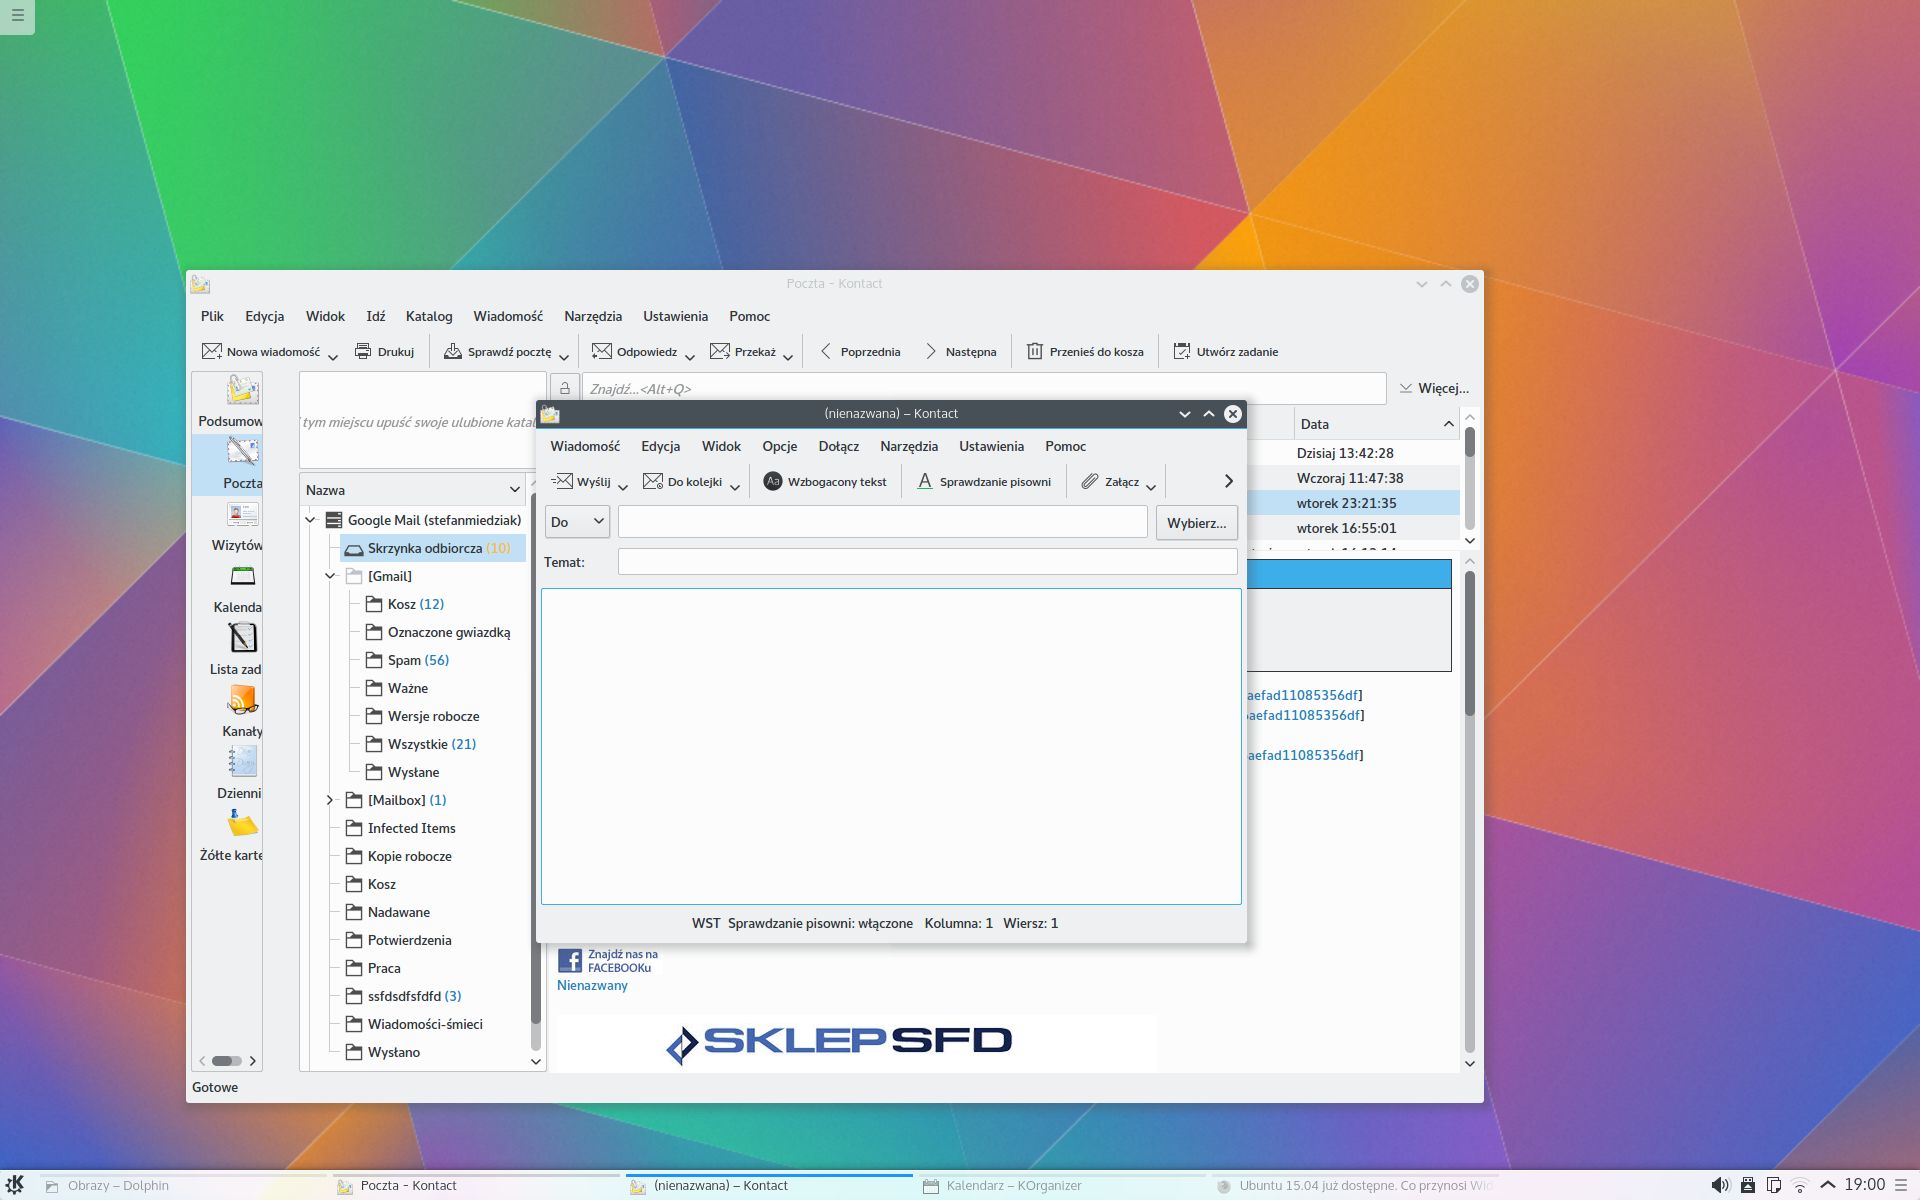Open the Katalog menu
The width and height of the screenshot is (1920, 1200).
[x=428, y=316]
